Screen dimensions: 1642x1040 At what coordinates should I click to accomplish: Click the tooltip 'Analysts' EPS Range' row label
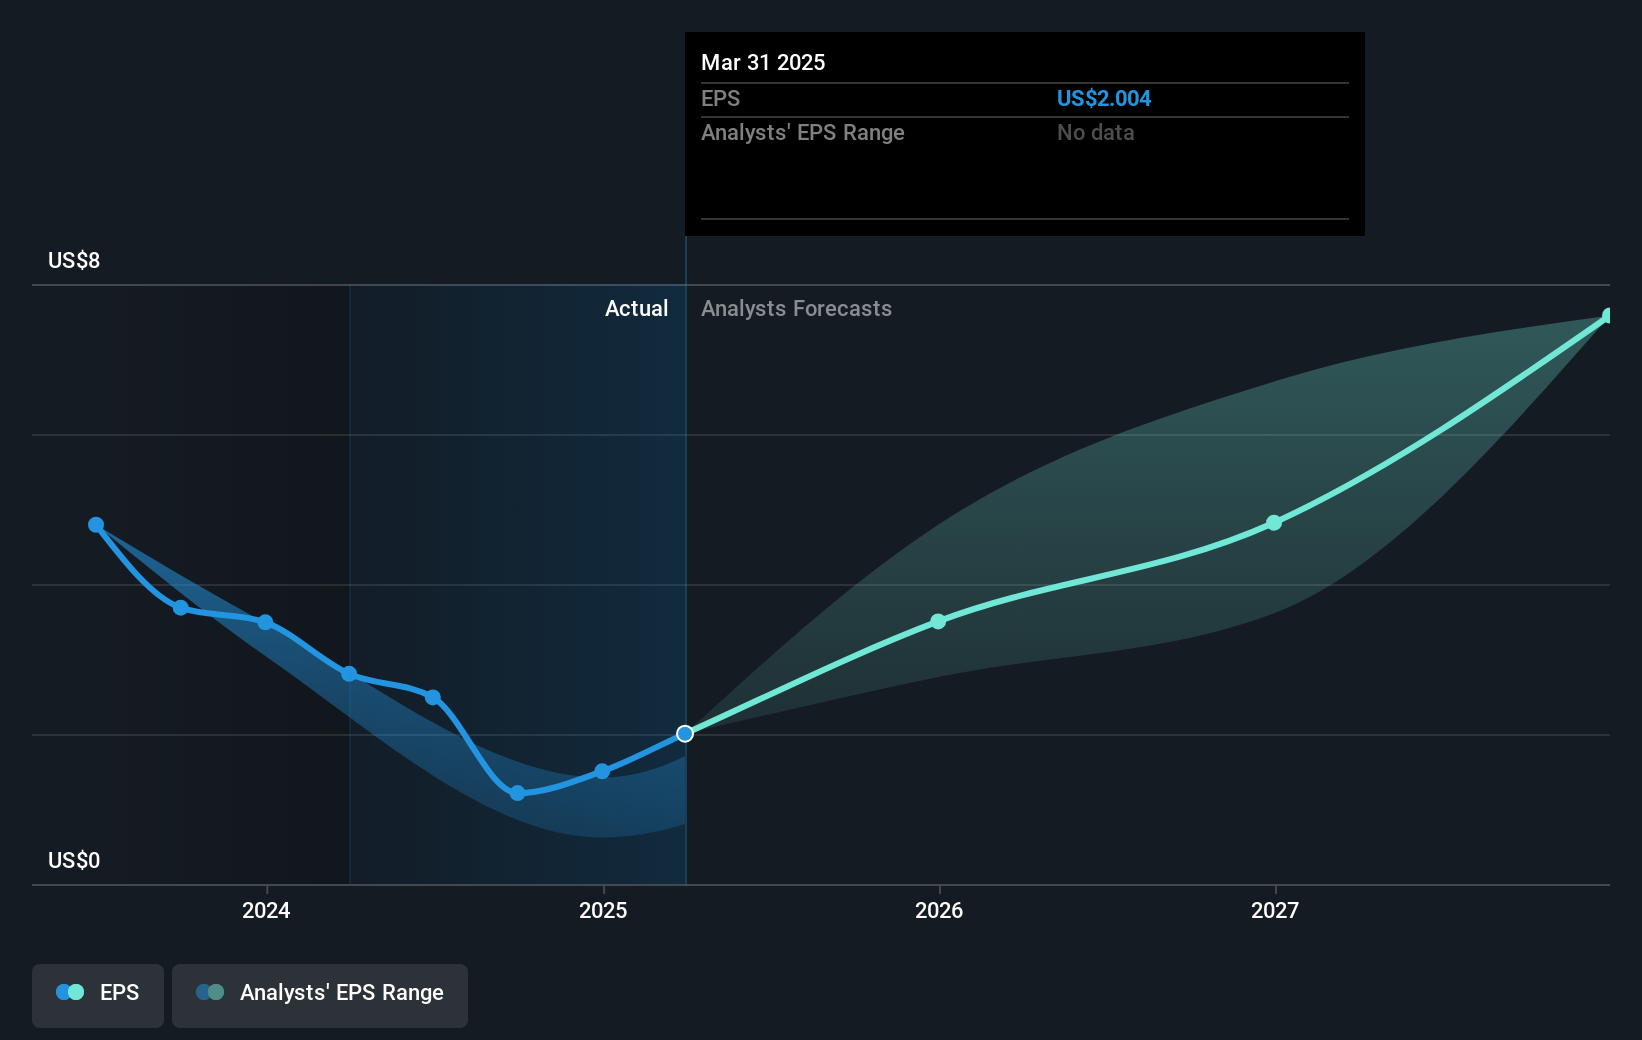click(x=802, y=132)
